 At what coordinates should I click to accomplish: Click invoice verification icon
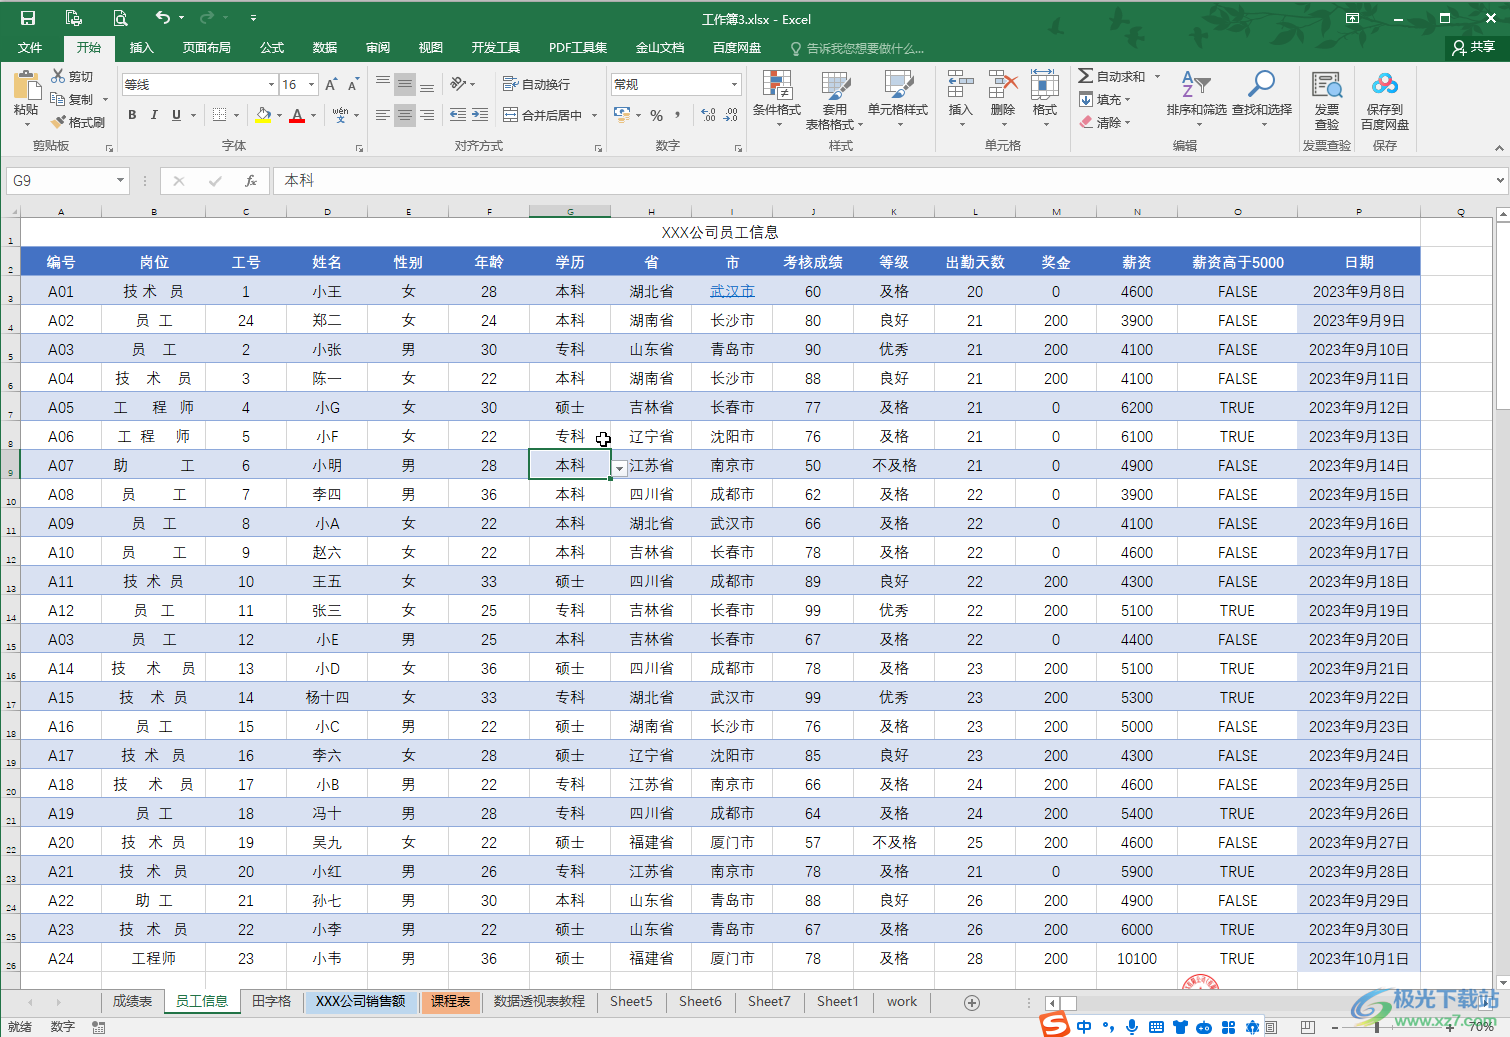pyautogui.click(x=1327, y=86)
